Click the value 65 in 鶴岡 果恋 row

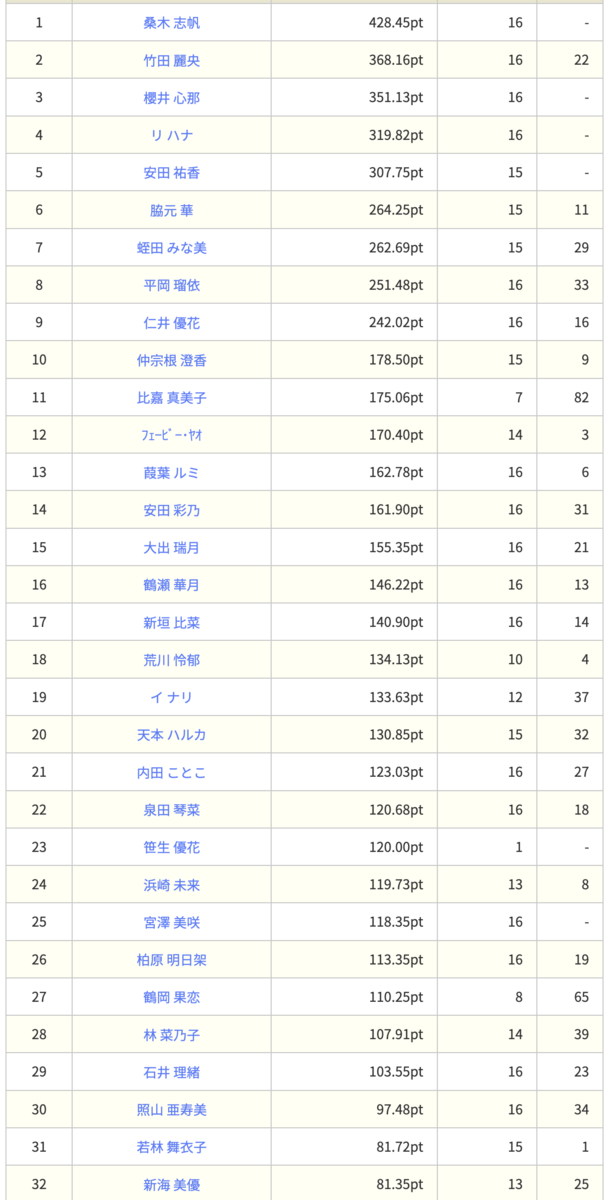click(582, 998)
